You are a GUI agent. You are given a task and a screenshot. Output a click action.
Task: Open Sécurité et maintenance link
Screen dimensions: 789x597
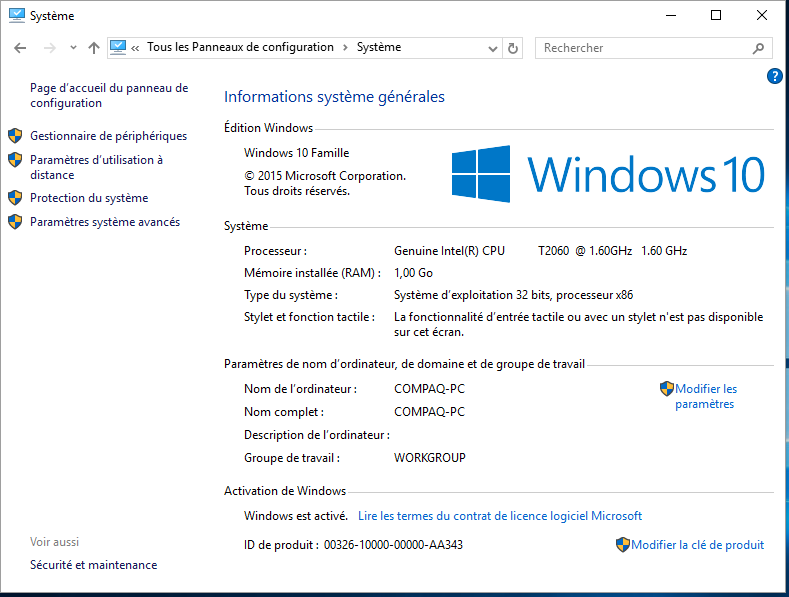(93, 565)
